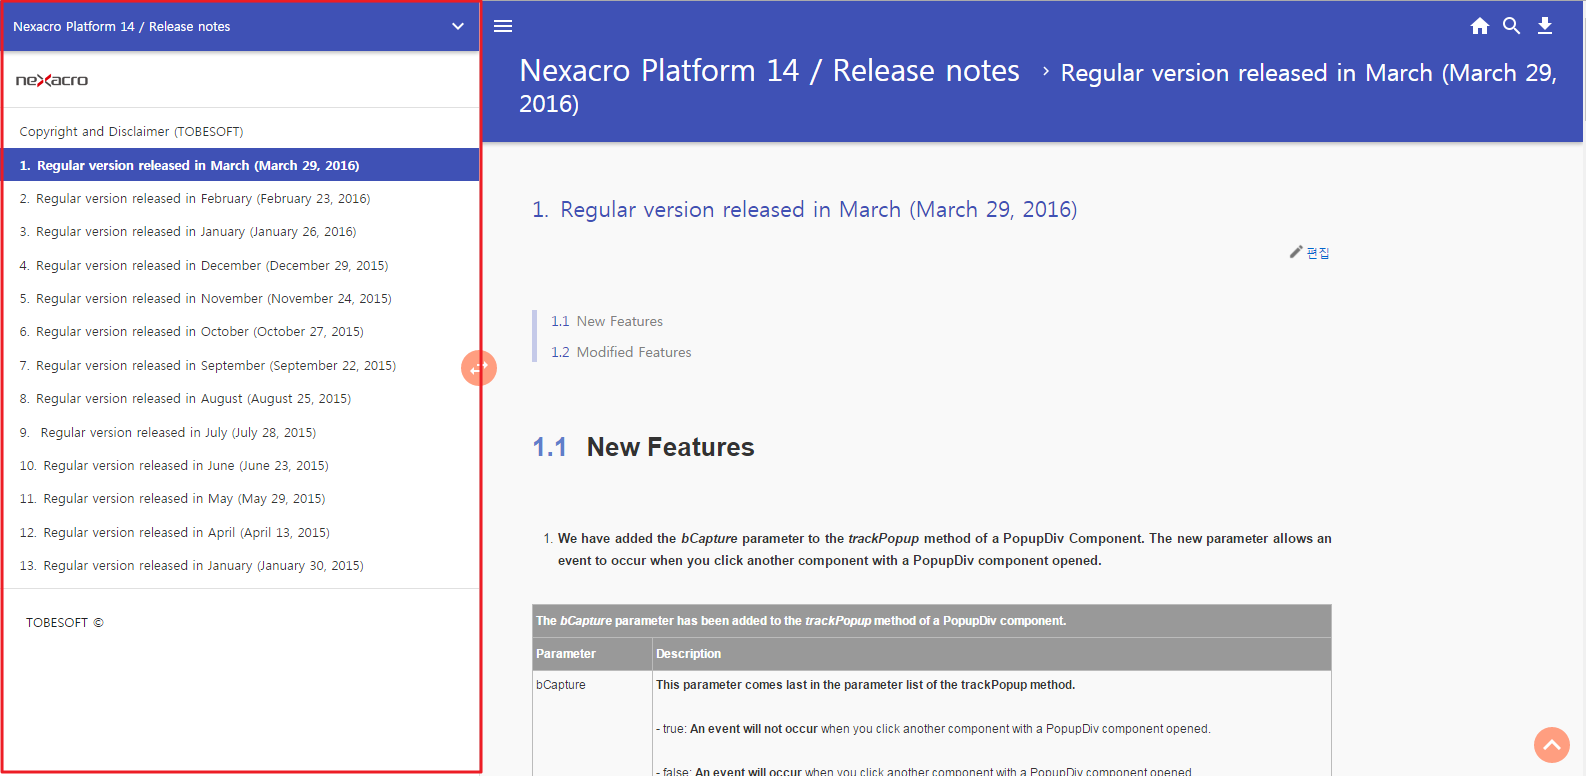Click the TOBESOFT © footer text
1586x776 pixels.
click(65, 622)
